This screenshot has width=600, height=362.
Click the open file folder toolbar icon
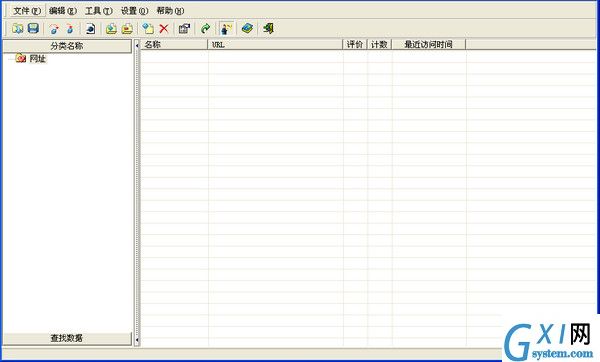(17, 28)
